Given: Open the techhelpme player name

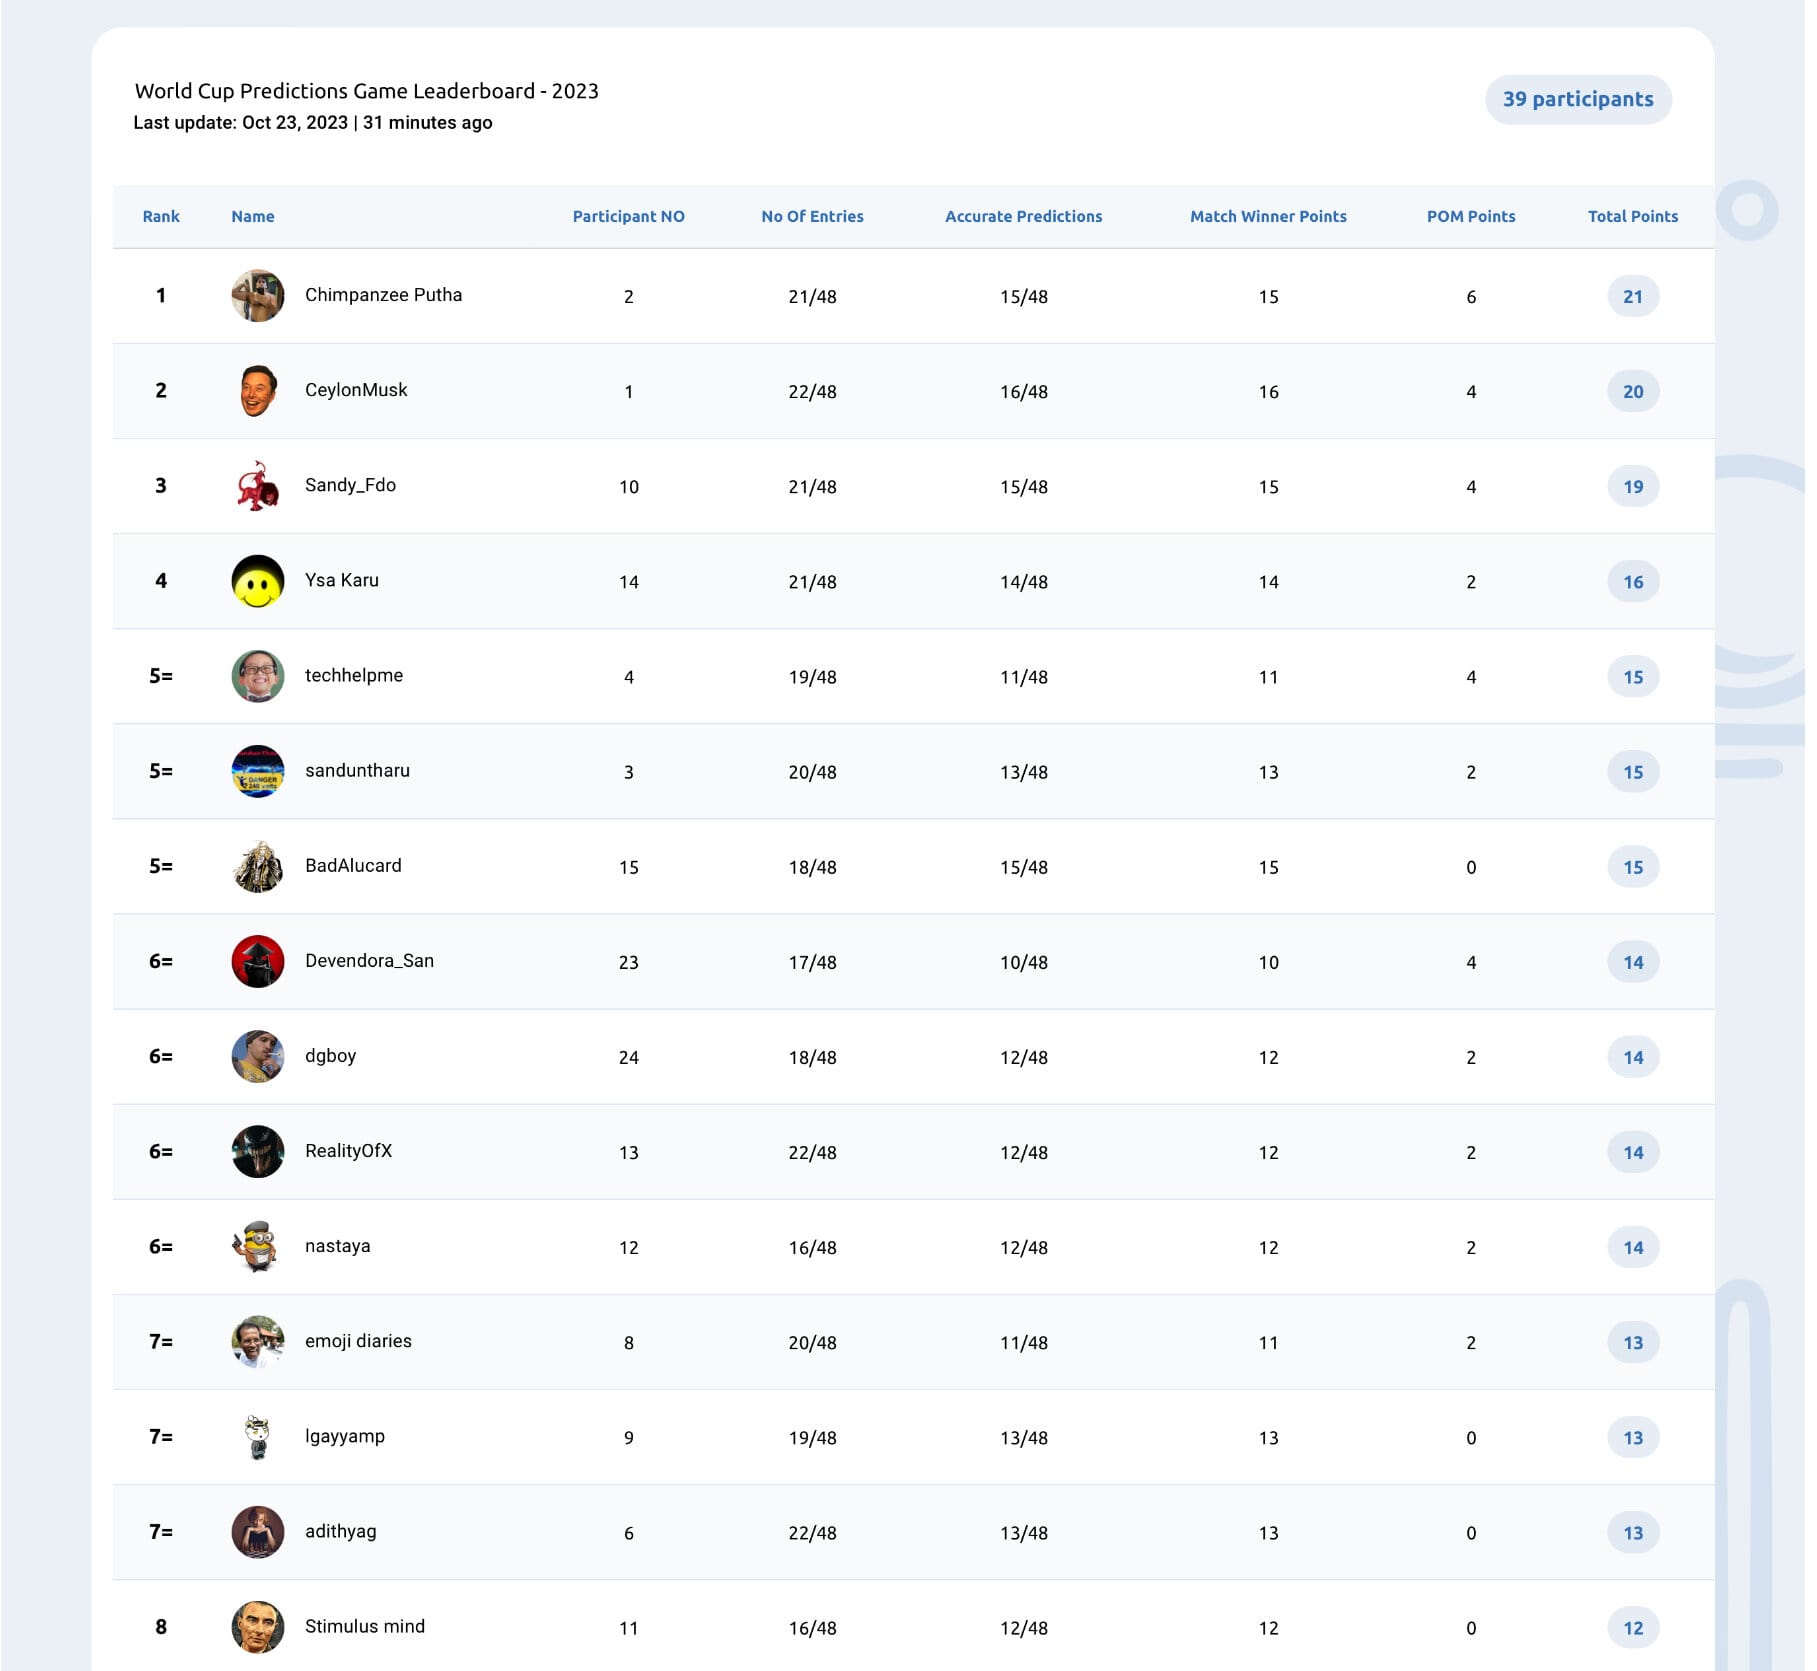Looking at the screenshot, I should [354, 675].
